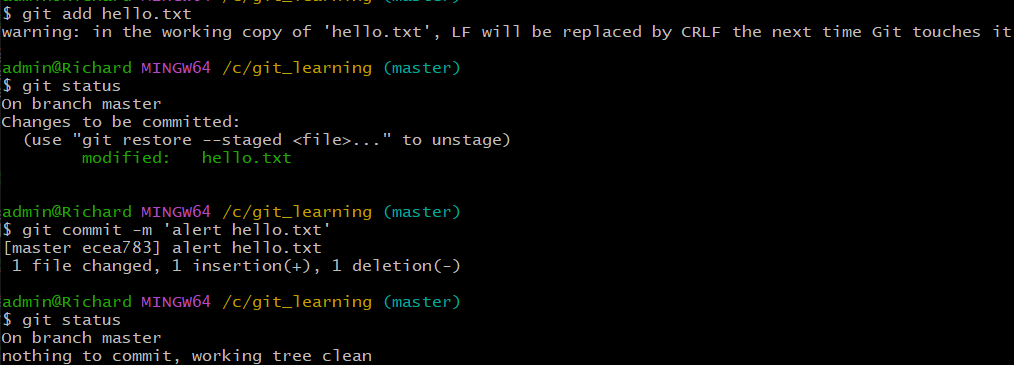1014x365 pixels.
Task: Click the green 'modified:' label
Action: (125, 158)
